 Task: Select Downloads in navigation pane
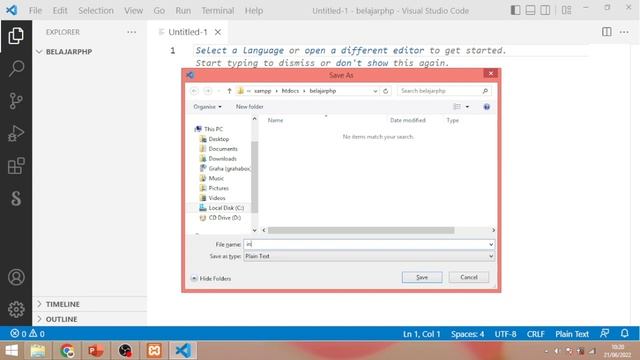(218, 159)
